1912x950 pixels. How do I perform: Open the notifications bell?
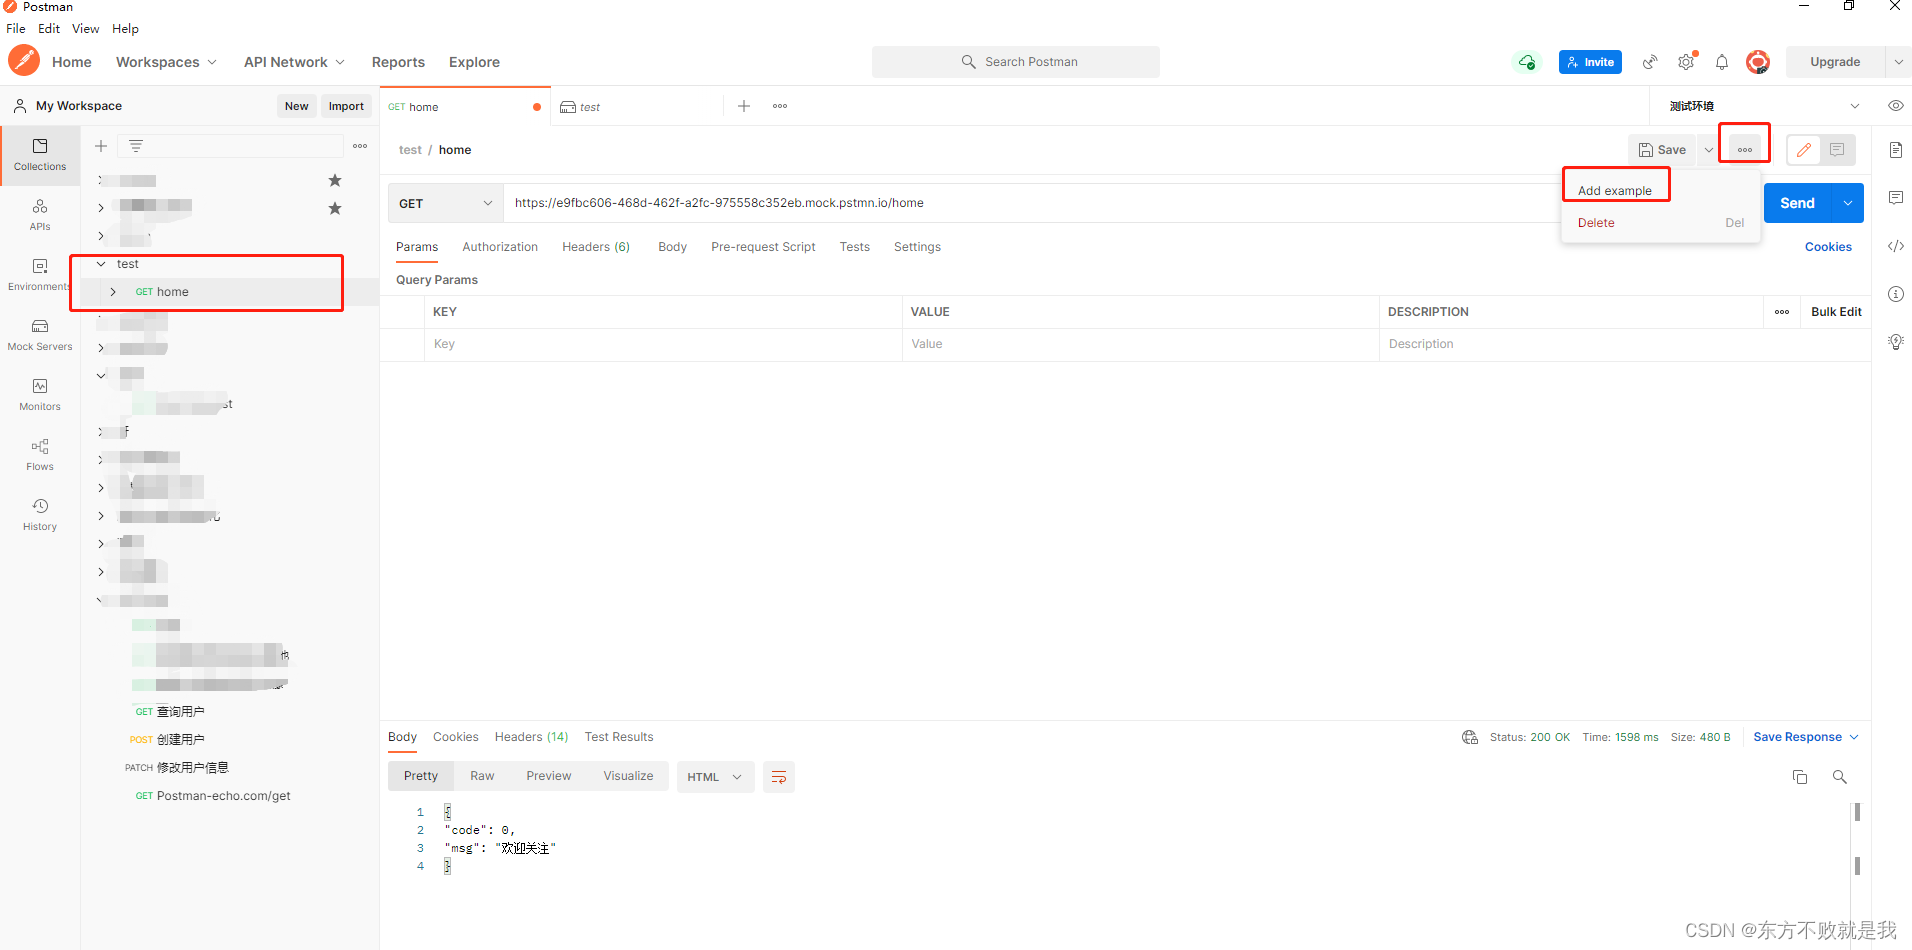point(1722,61)
